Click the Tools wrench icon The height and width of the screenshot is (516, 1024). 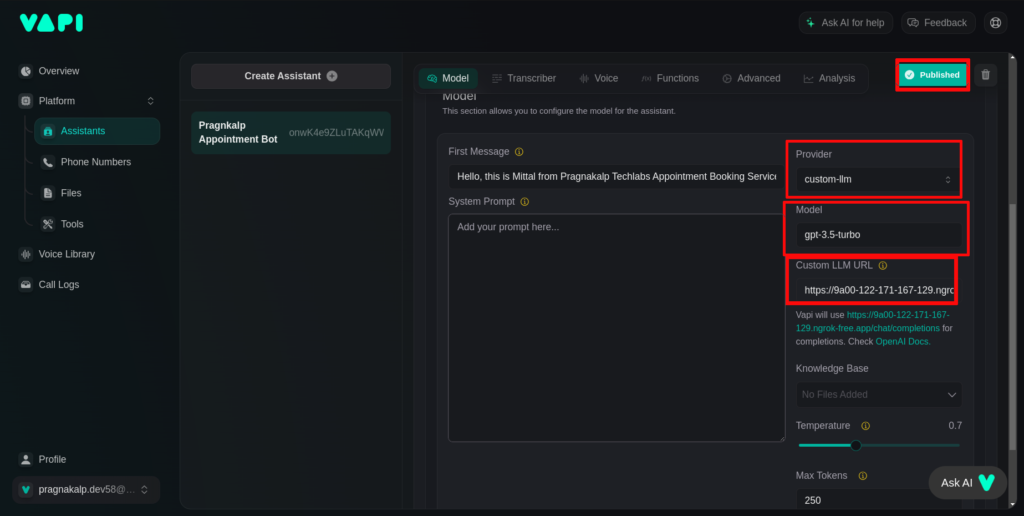[x=48, y=224]
